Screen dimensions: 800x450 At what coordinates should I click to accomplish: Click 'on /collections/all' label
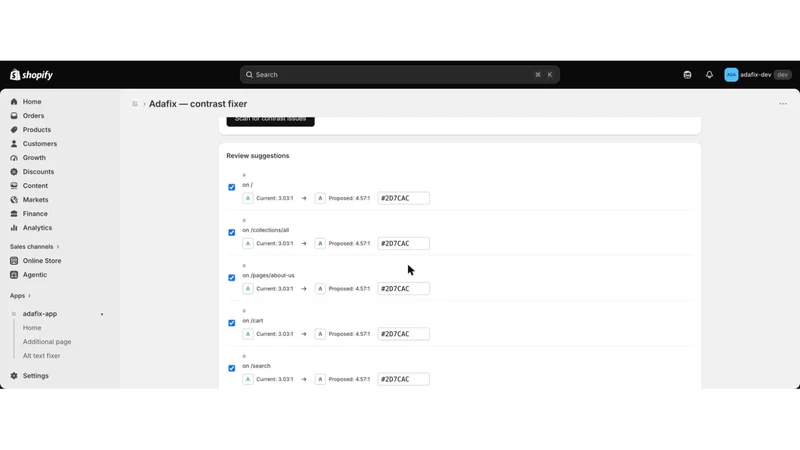point(265,230)
